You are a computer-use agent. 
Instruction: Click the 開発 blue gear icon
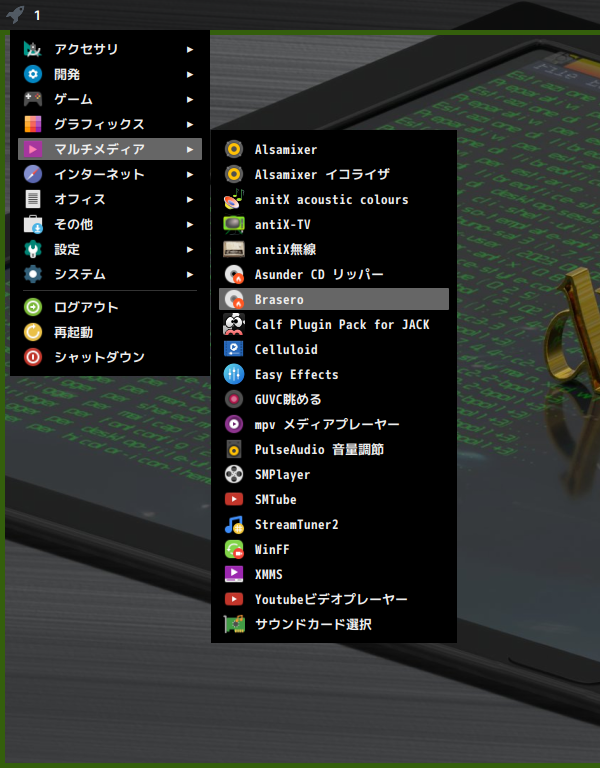point(33,74)
